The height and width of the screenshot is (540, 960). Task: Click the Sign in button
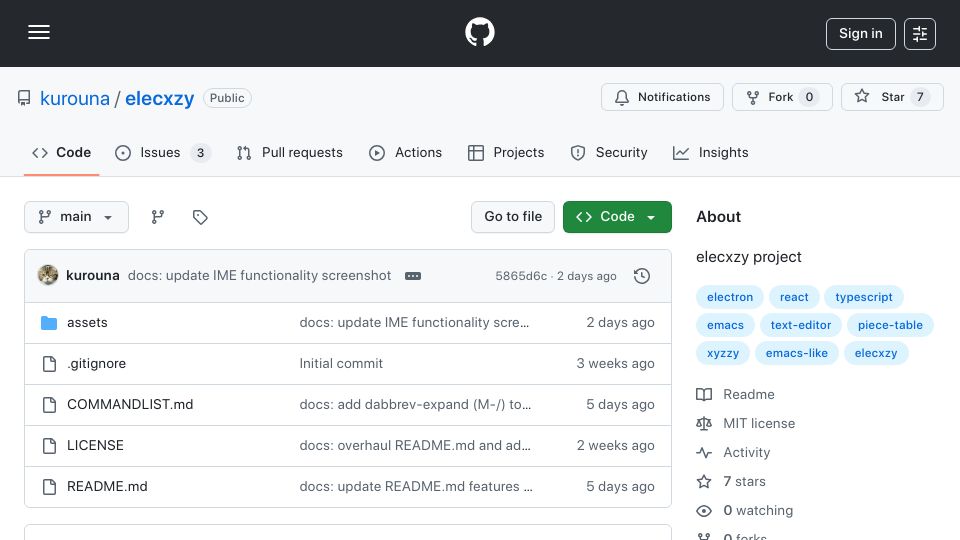pos(860,34)
